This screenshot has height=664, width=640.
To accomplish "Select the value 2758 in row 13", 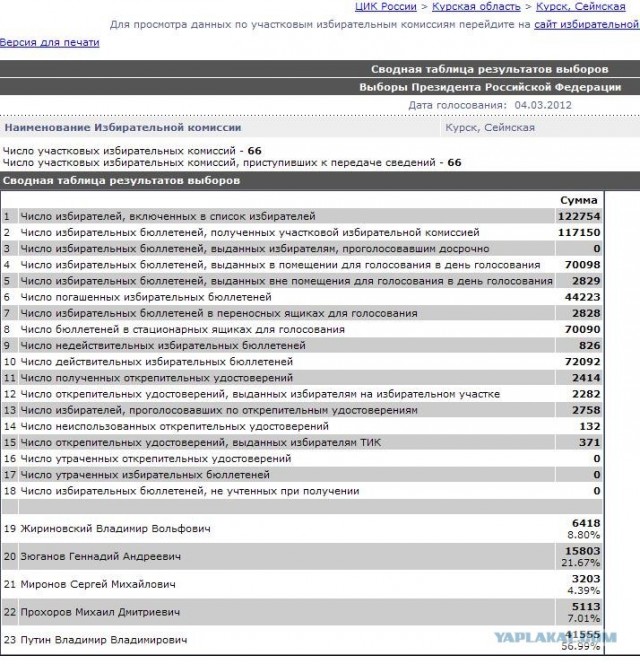I will pyautogui.click(x=586, y=410).
